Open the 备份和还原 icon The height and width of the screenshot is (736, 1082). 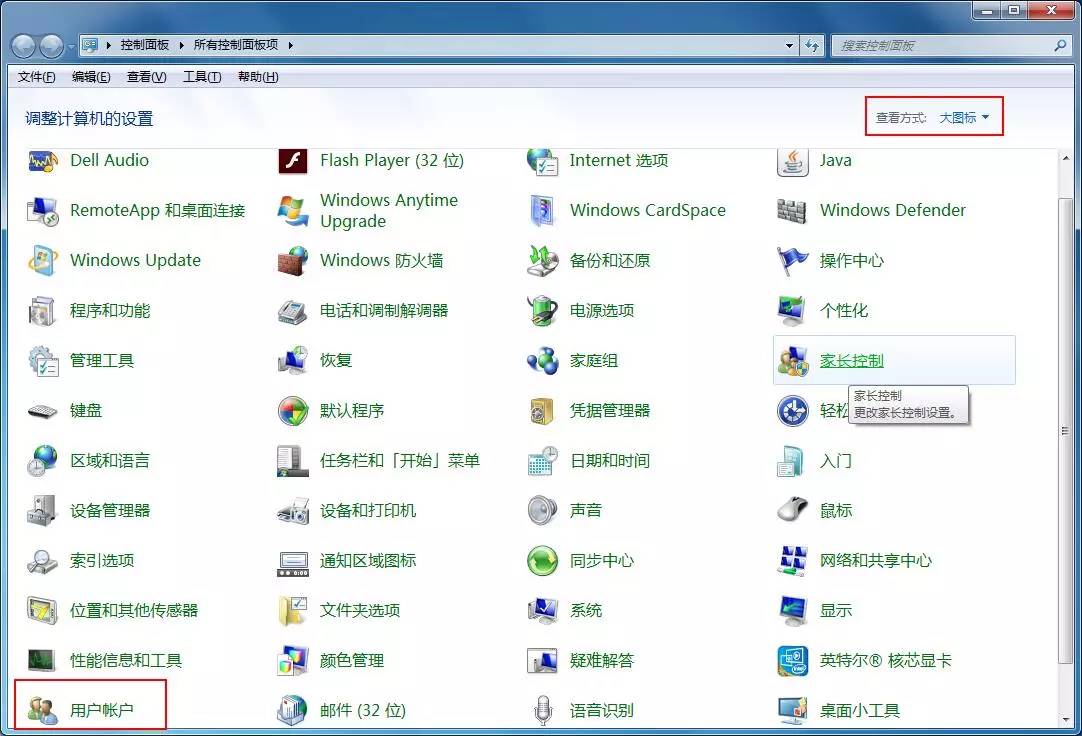(x=542, y=261)
